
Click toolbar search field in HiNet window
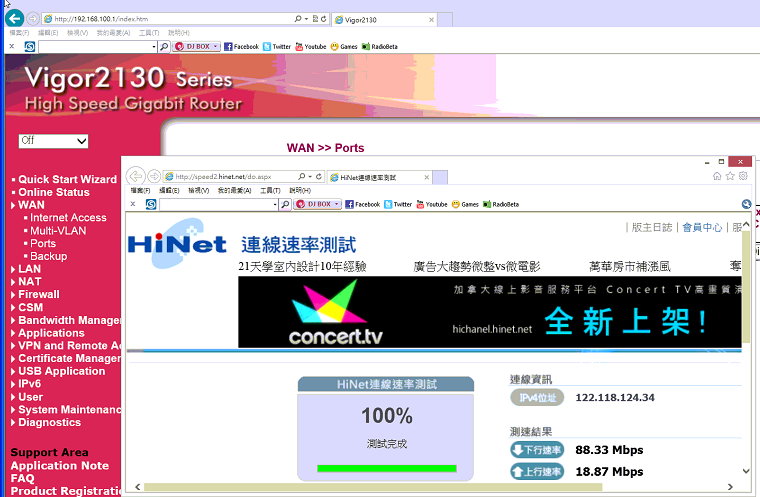[x=218, y=205]
